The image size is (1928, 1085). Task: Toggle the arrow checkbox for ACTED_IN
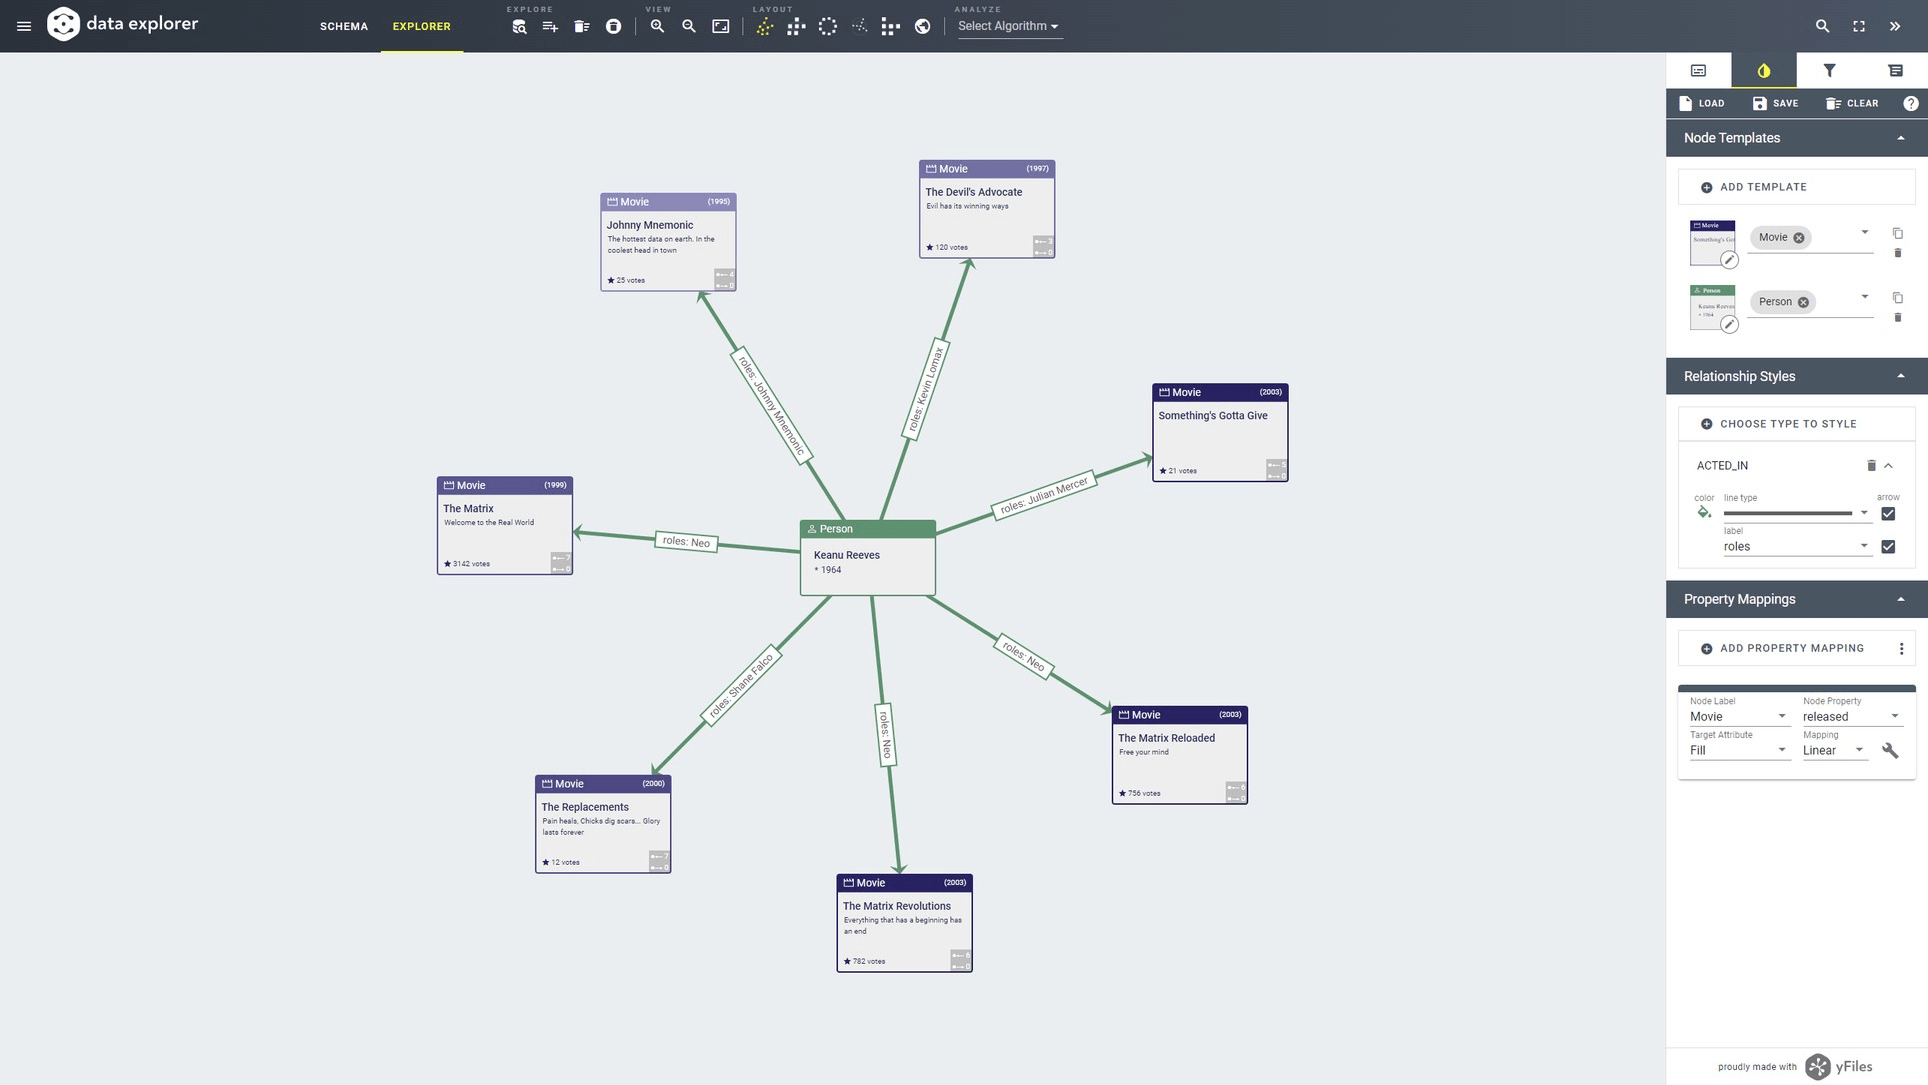point(1888,514)
